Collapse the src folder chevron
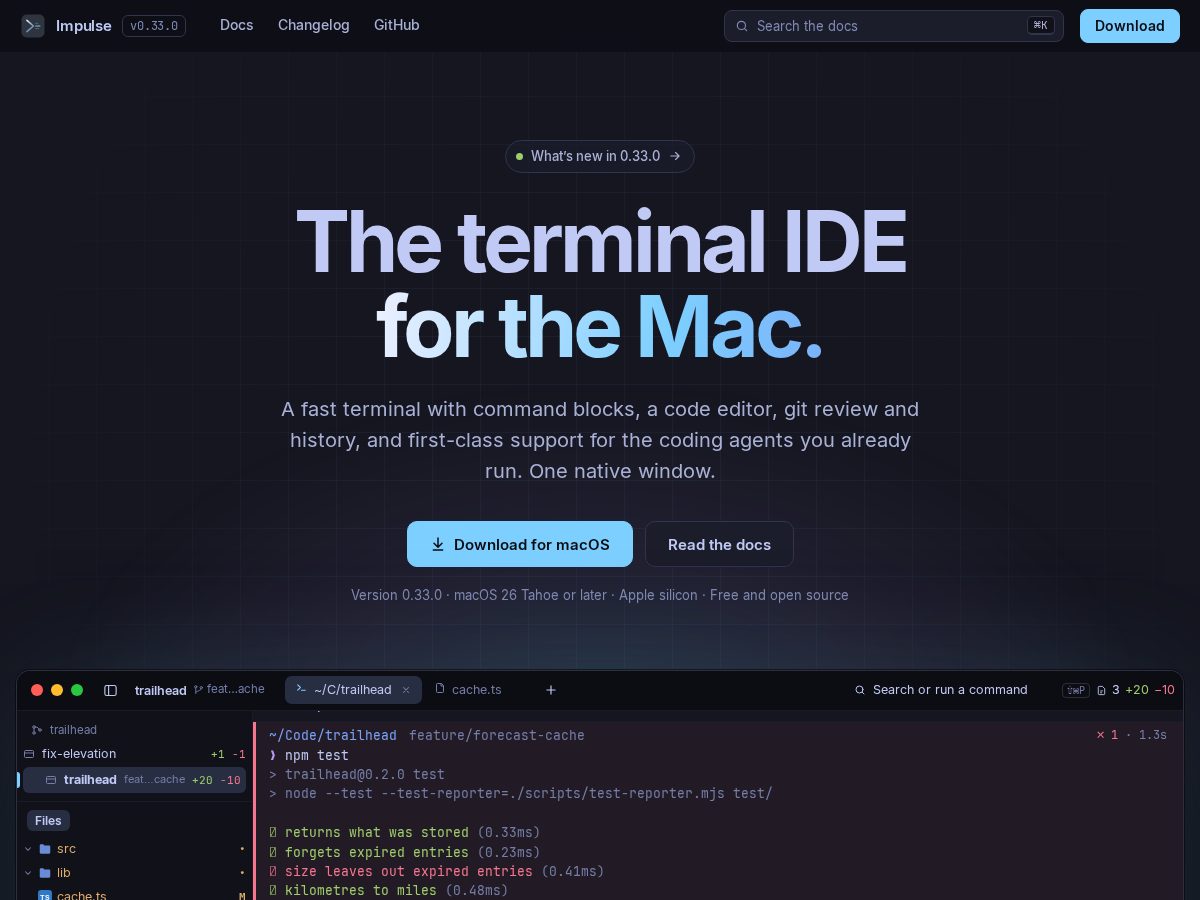 pos(28,849)
